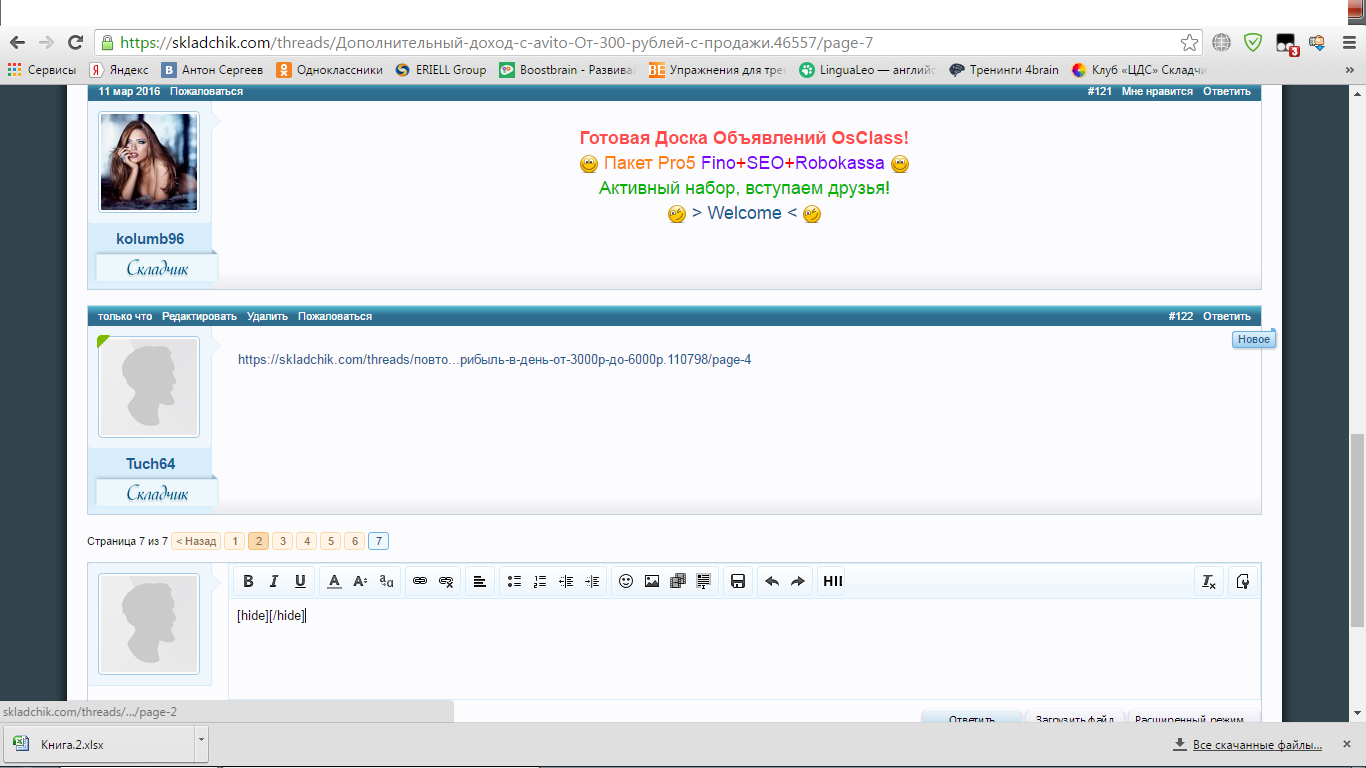Screen dimensions: 1366x768
Task: Click the HII toolbar button in editor
Action: click(x=832, y=581)
